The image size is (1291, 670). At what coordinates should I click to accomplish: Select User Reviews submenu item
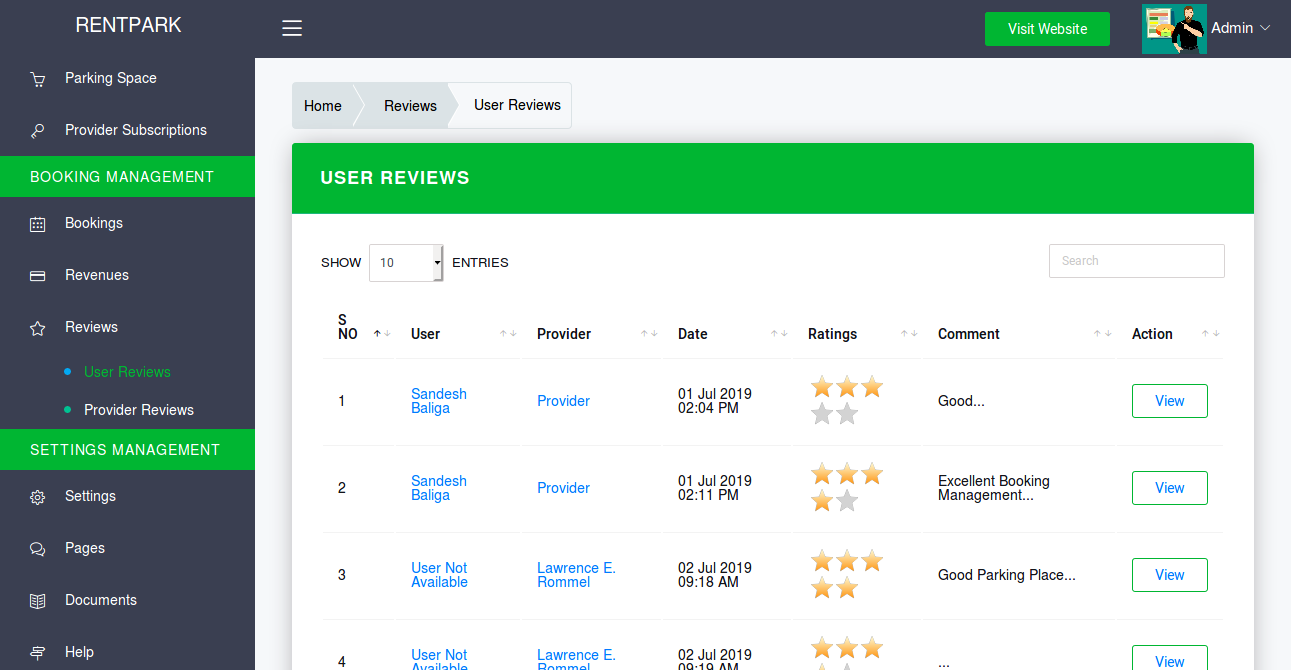(127, 372)
